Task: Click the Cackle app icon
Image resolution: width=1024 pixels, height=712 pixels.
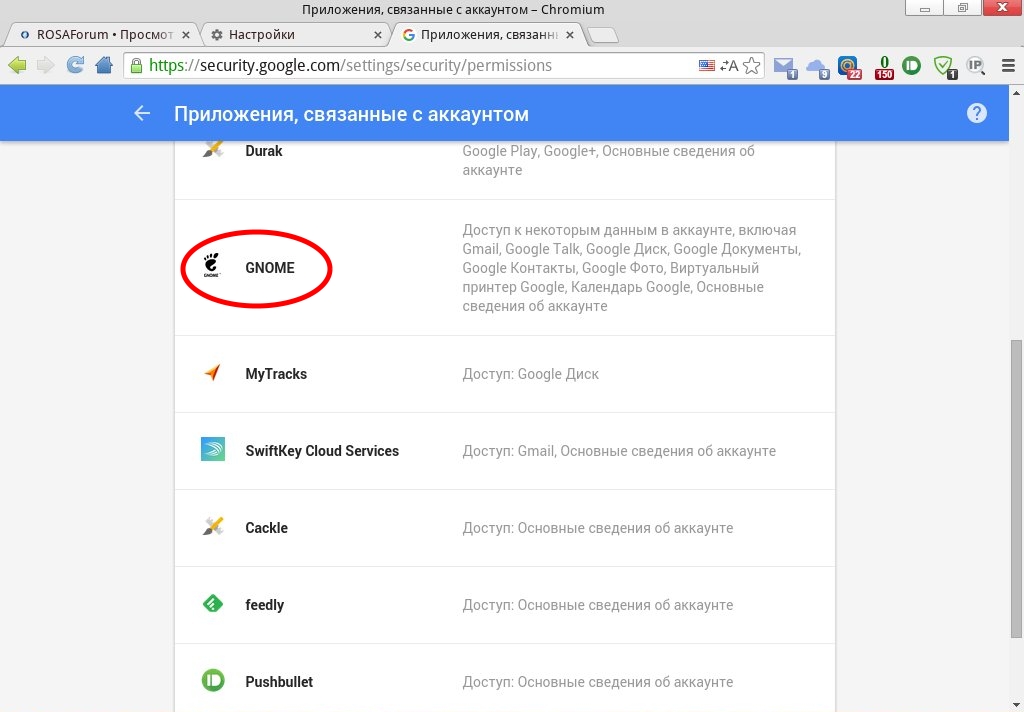Action: point(213,526)
